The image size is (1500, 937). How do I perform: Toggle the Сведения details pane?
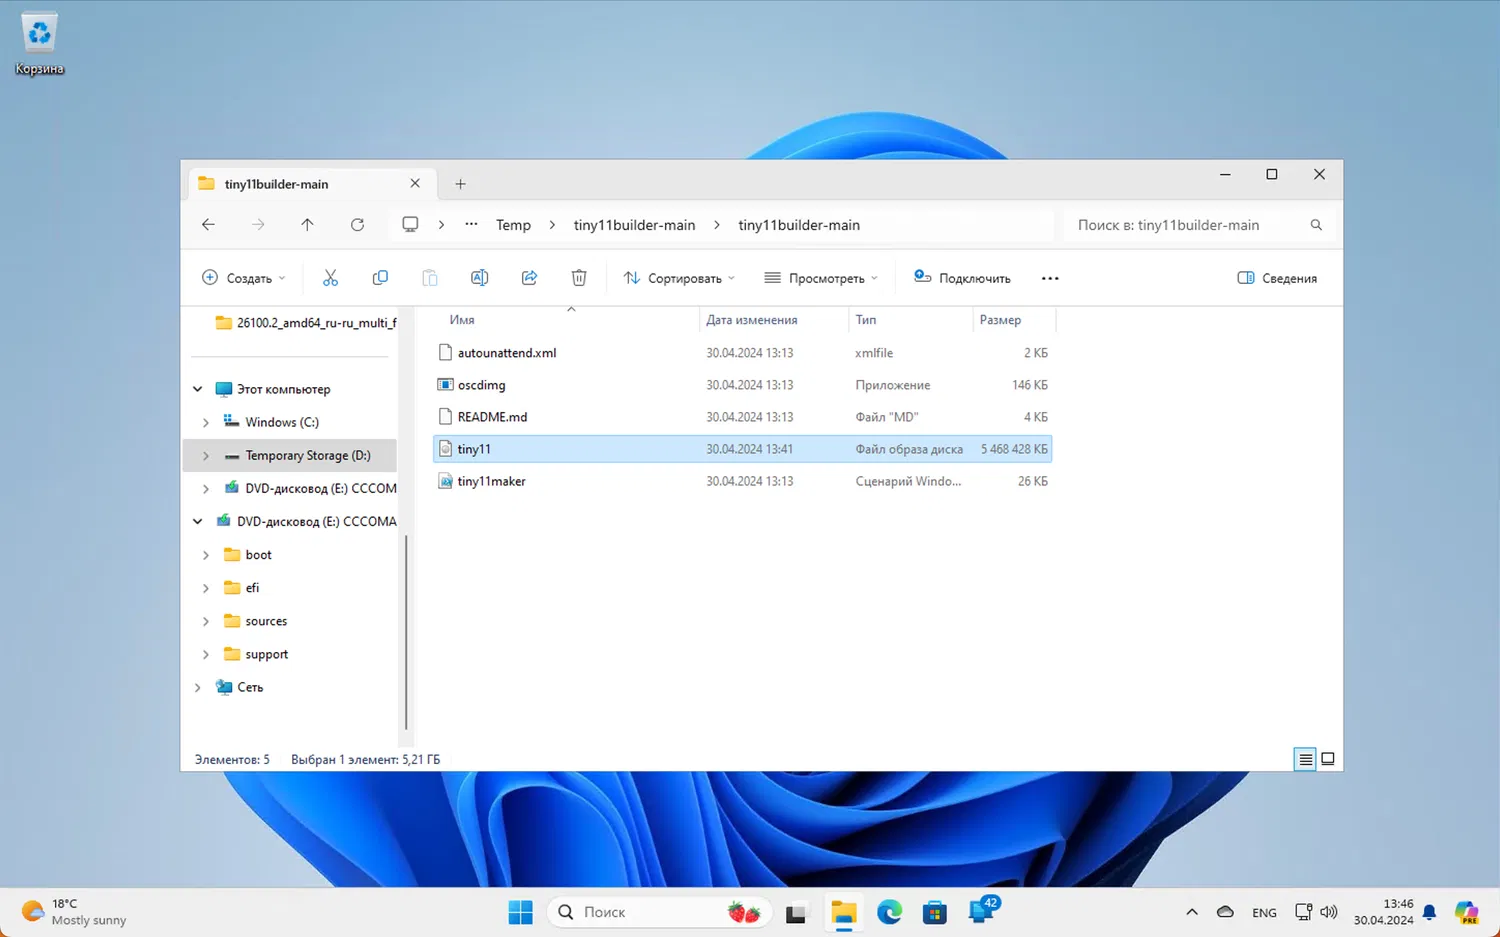click(1277, 278)
